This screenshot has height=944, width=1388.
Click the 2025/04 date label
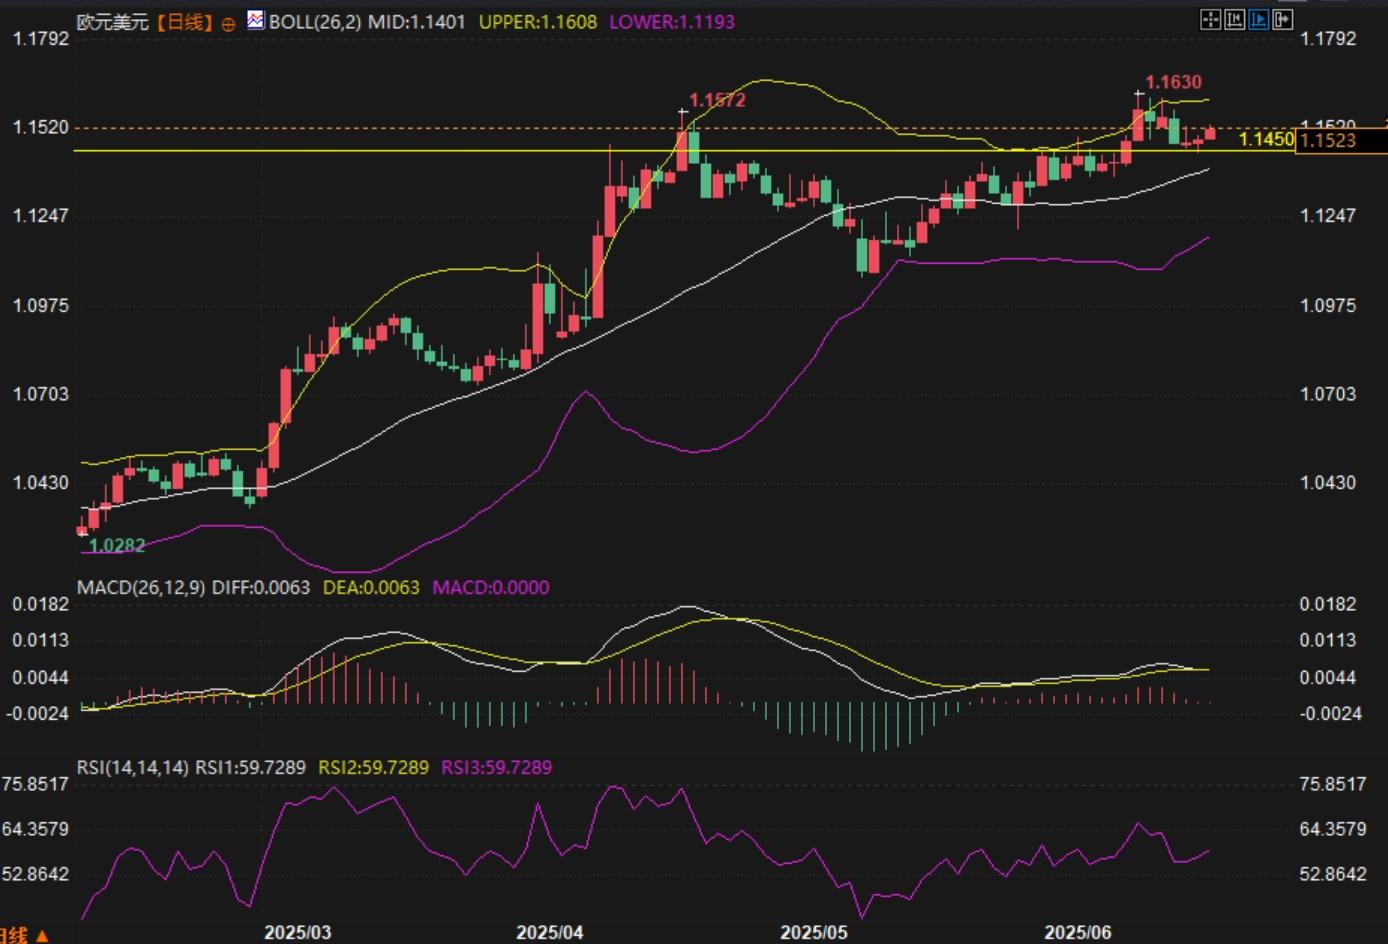point(550,932)
